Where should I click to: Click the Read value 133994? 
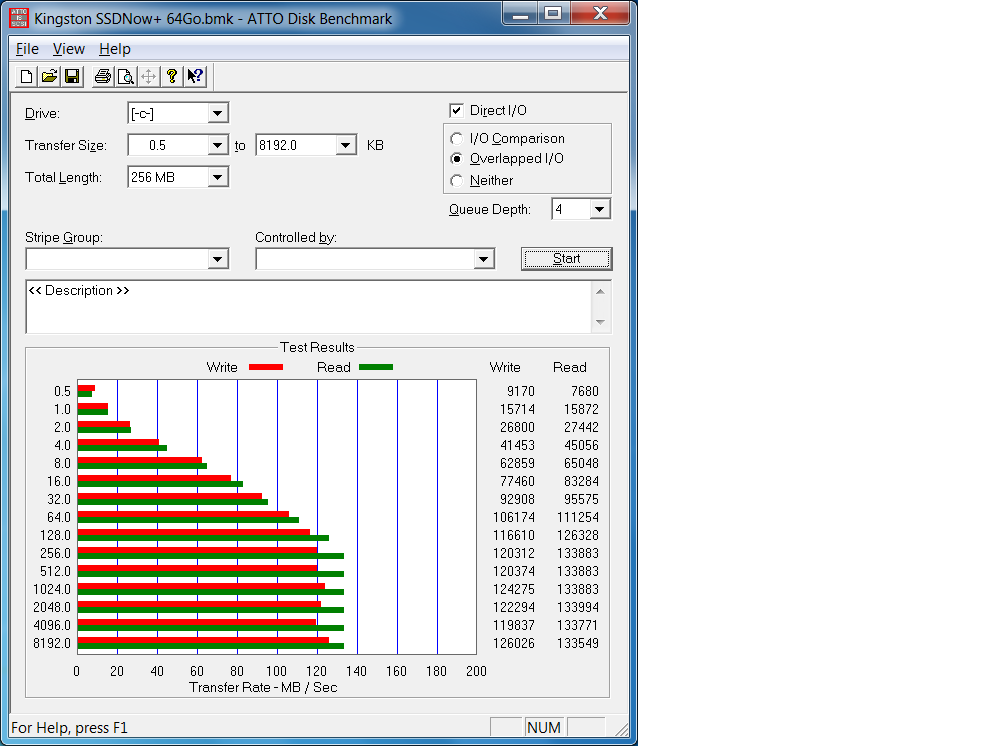(578, 607)
